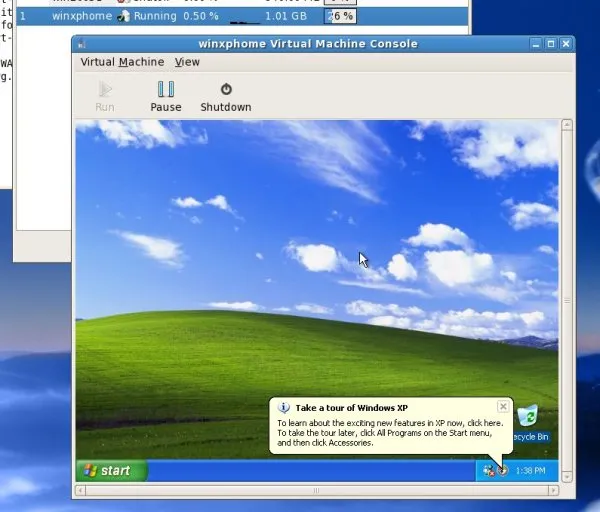Close the winxphome Virtual Machine Console window
The width and height of the screenshot is (600, 512).
pyautogui.click(x=566, y=44)
